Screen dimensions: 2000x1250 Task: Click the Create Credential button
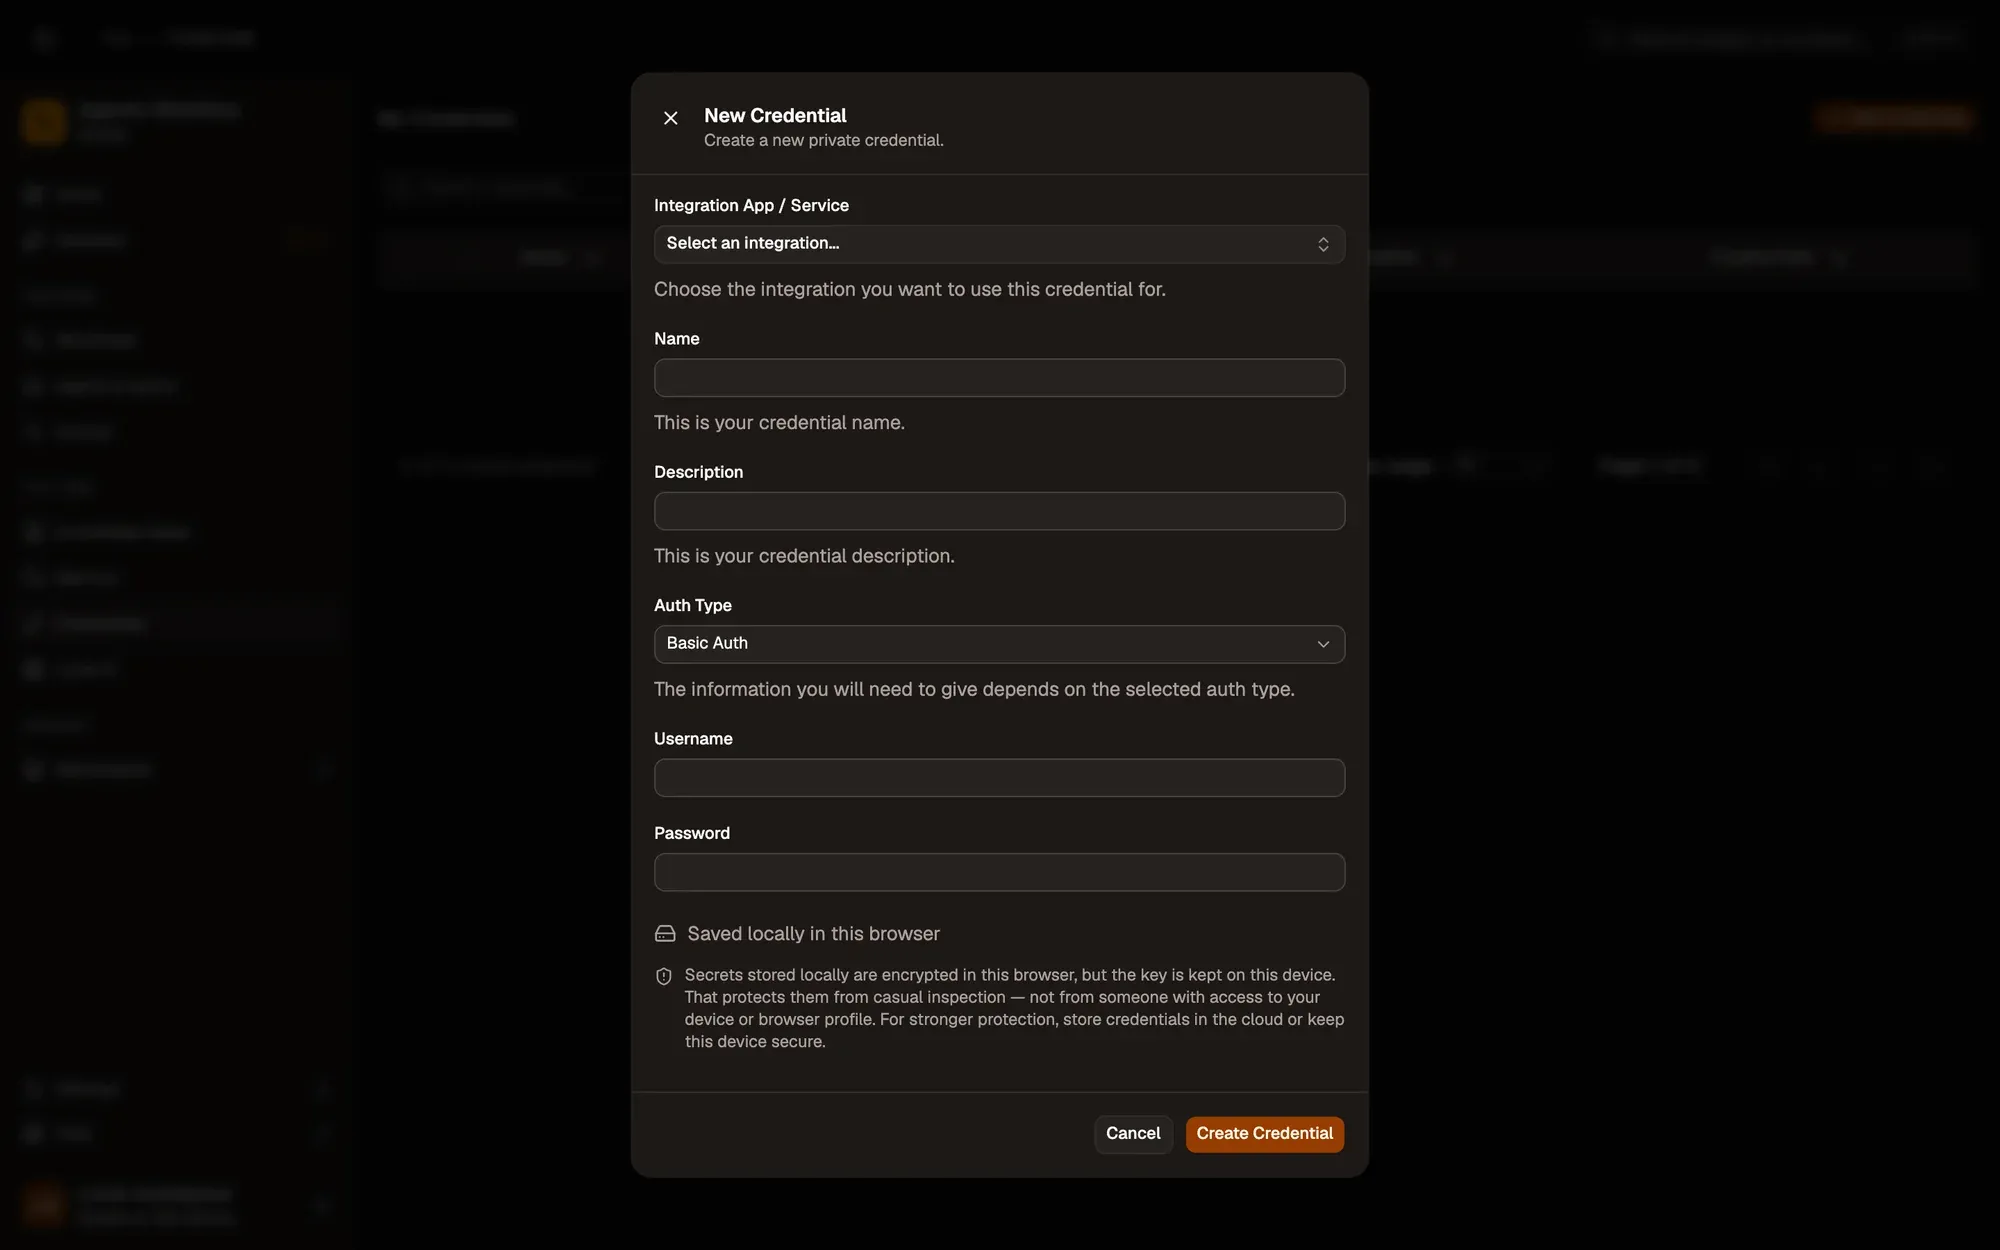tap(1265, 1134)
